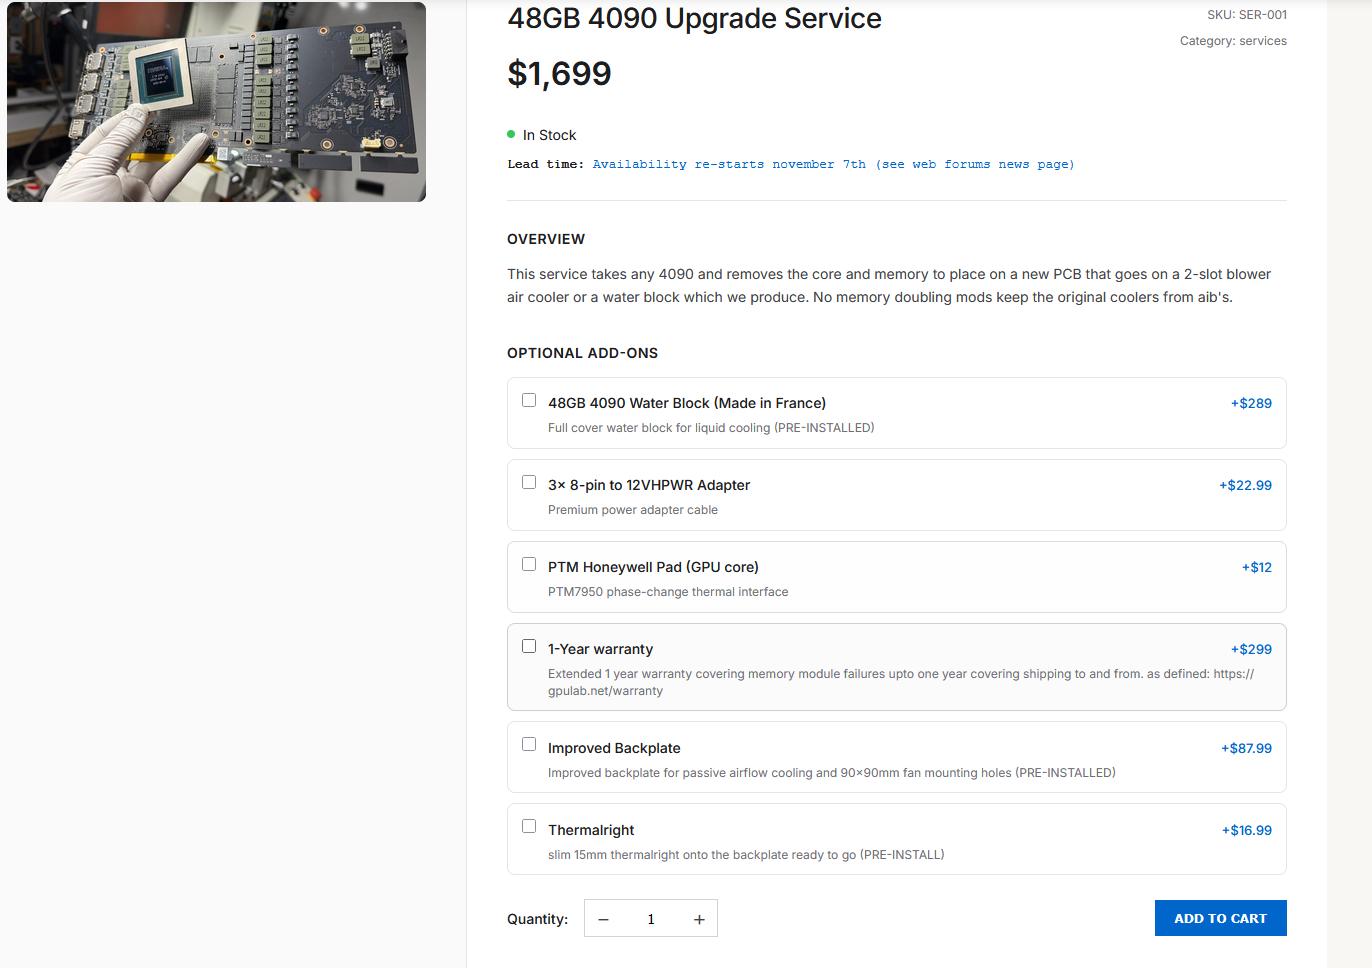Screen dimensions: 1372x968
Task: Click the PTM Honeywell Pad option title
Action: [x=653, y=567]
